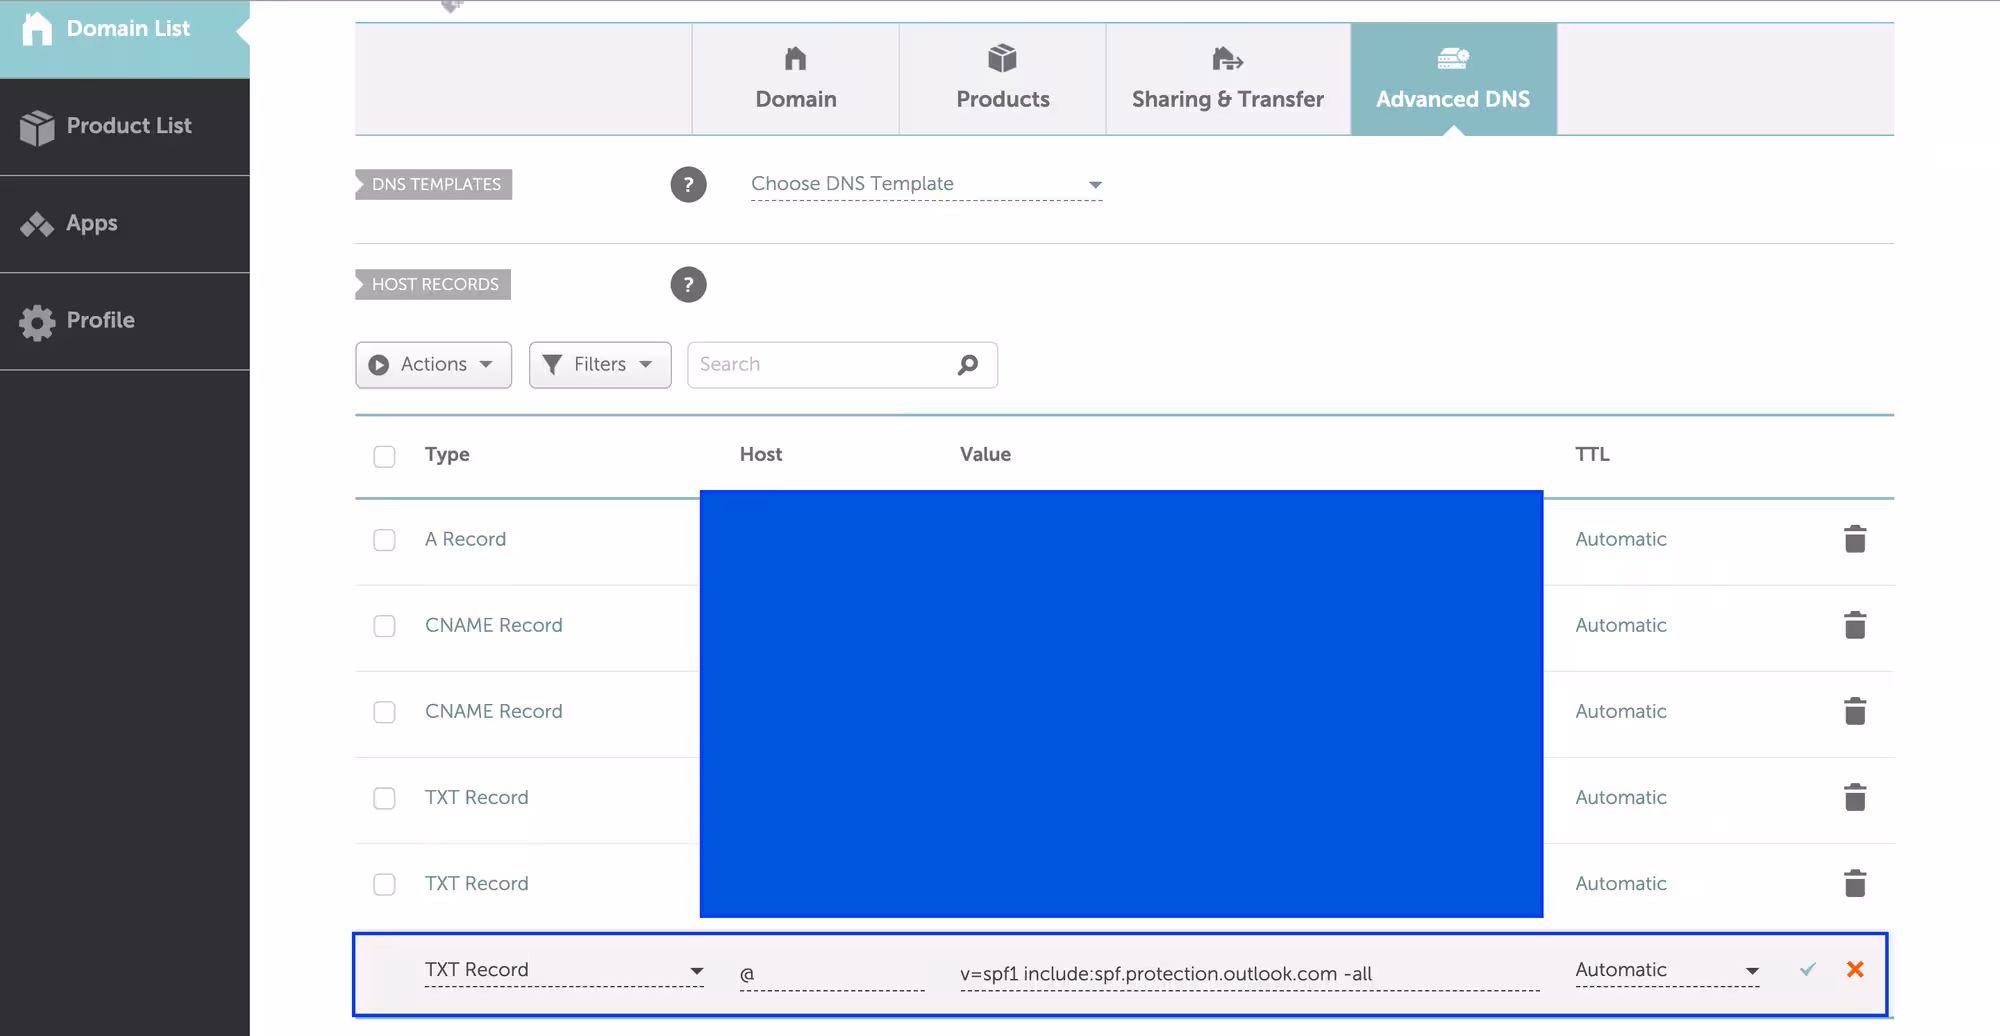Save new record with green checkmark

1808,969
